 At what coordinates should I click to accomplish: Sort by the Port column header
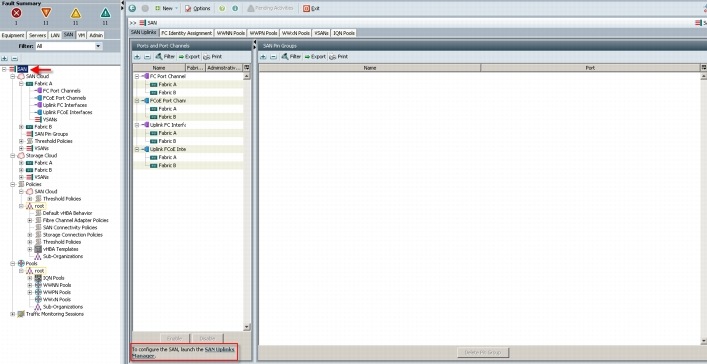pyautogui.click(x=591, y=68)
